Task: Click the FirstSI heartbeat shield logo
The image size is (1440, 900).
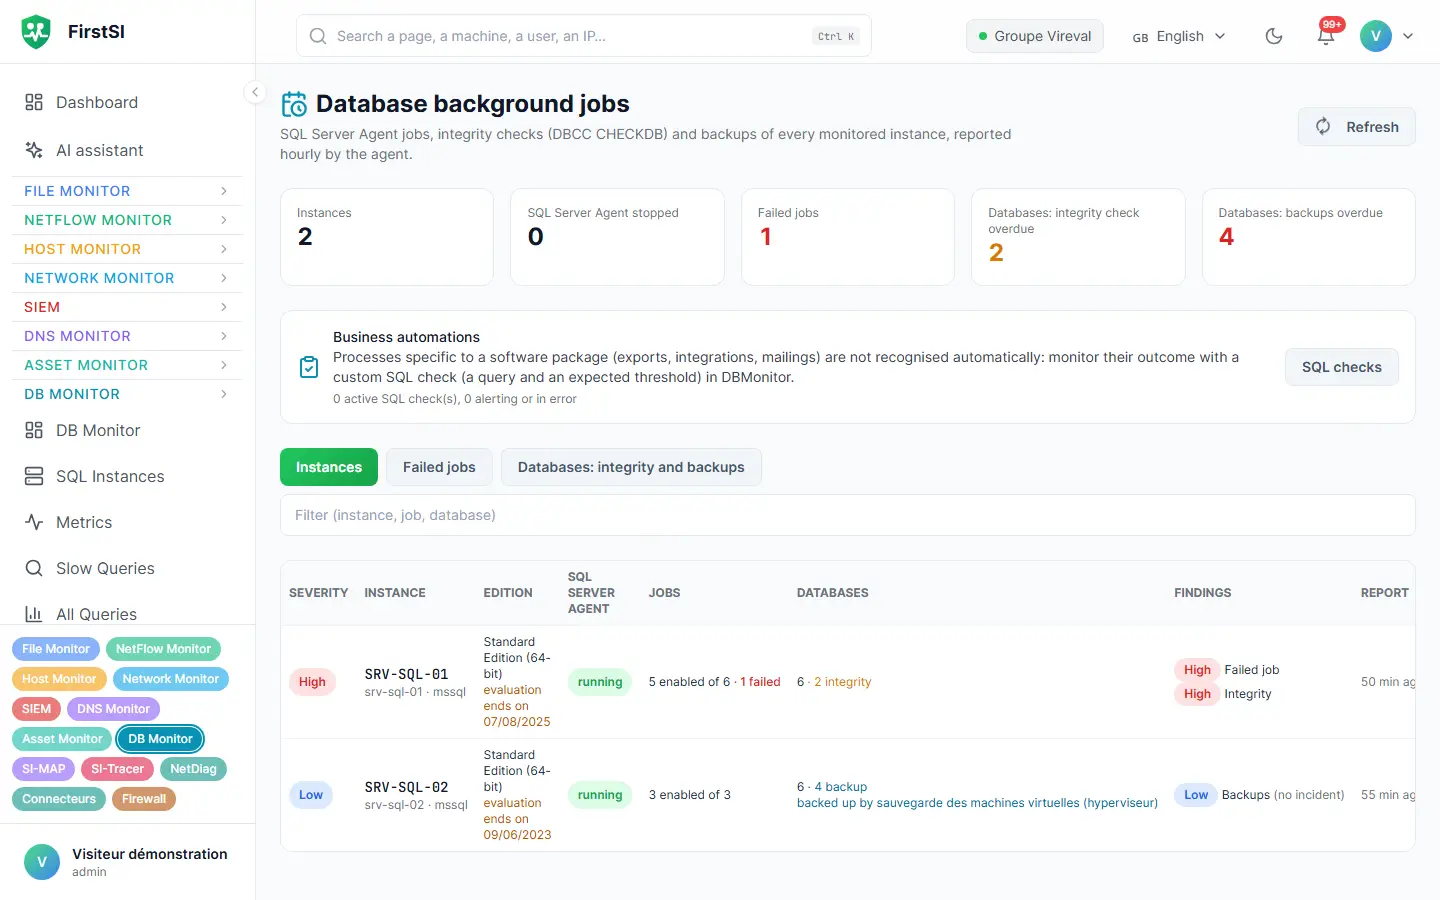Action: 36,32
